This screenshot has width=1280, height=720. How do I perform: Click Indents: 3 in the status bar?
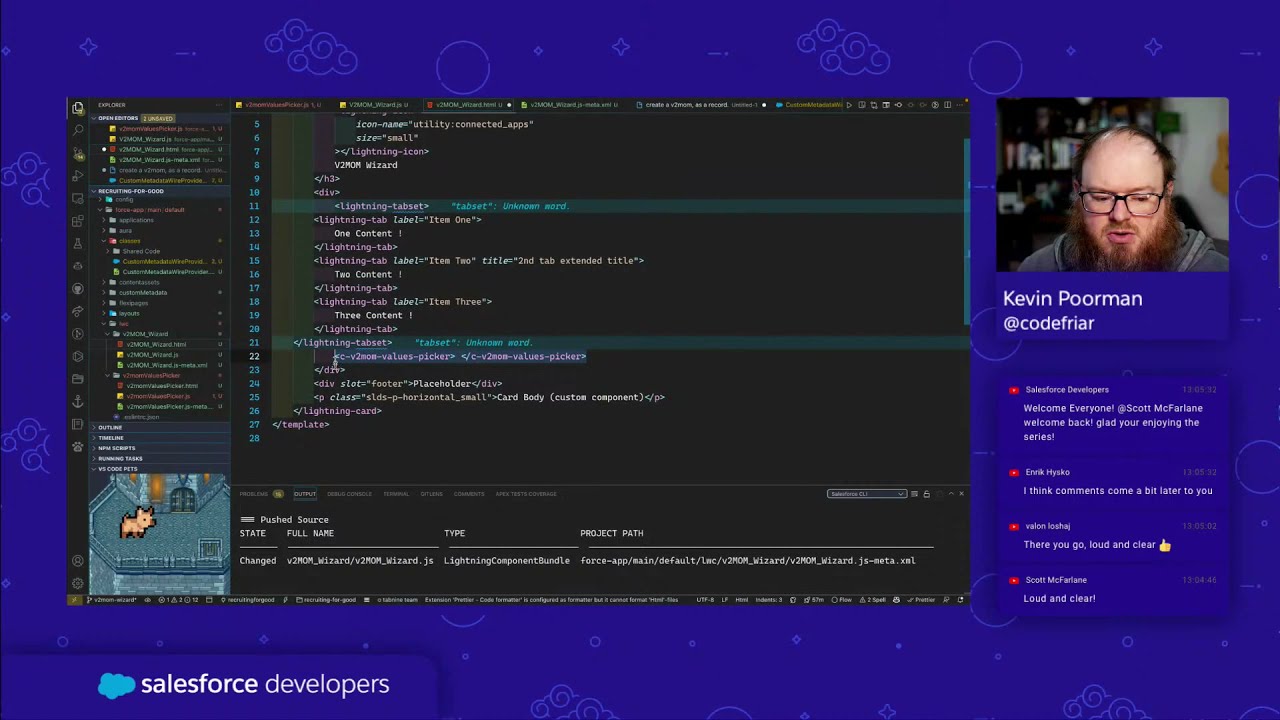[769, 600]
